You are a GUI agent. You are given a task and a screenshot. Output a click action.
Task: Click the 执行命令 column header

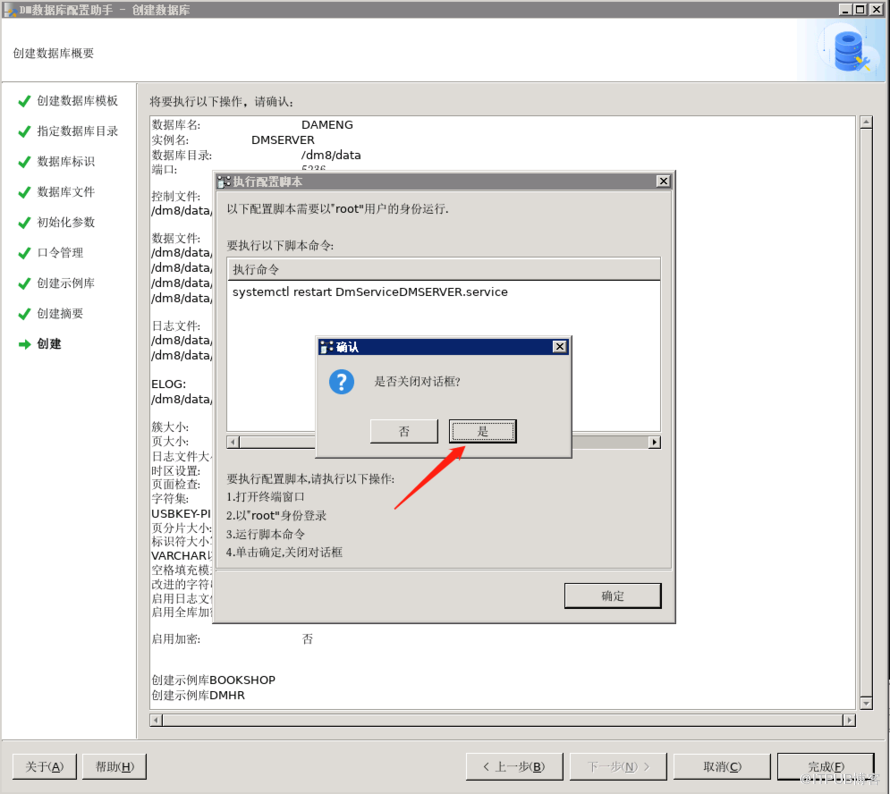pyautogui.click(x=443, y=270)
